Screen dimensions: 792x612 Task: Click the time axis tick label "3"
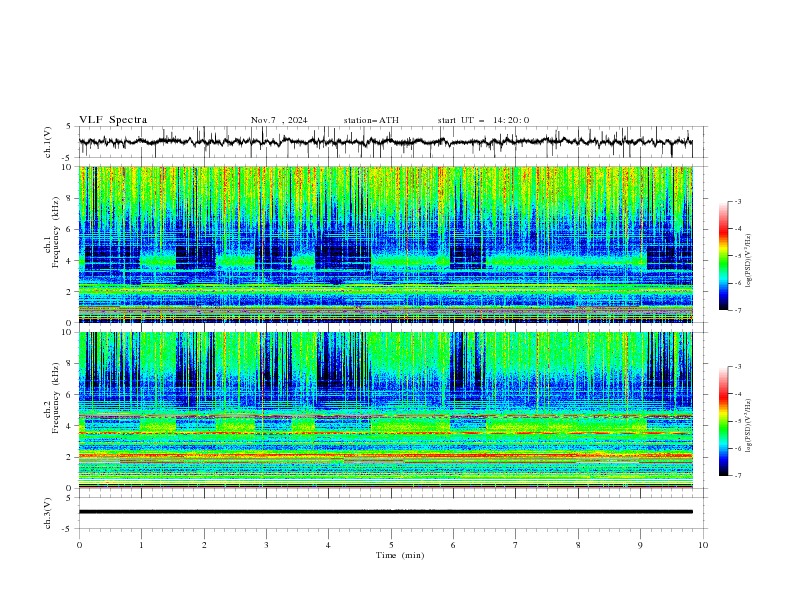tap(266, 545)
